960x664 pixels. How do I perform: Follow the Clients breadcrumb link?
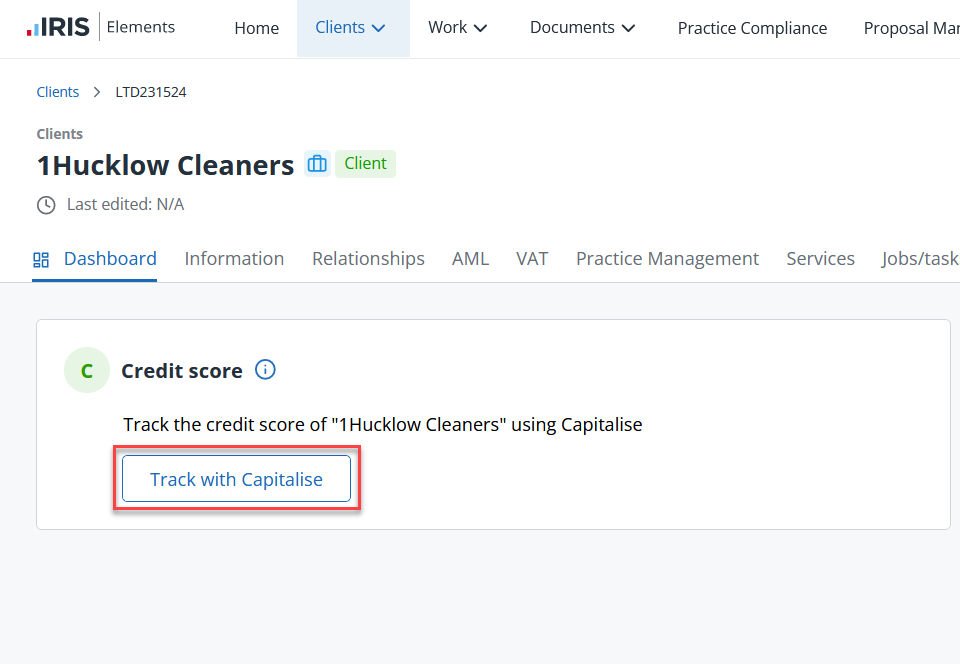coord(58,92)
